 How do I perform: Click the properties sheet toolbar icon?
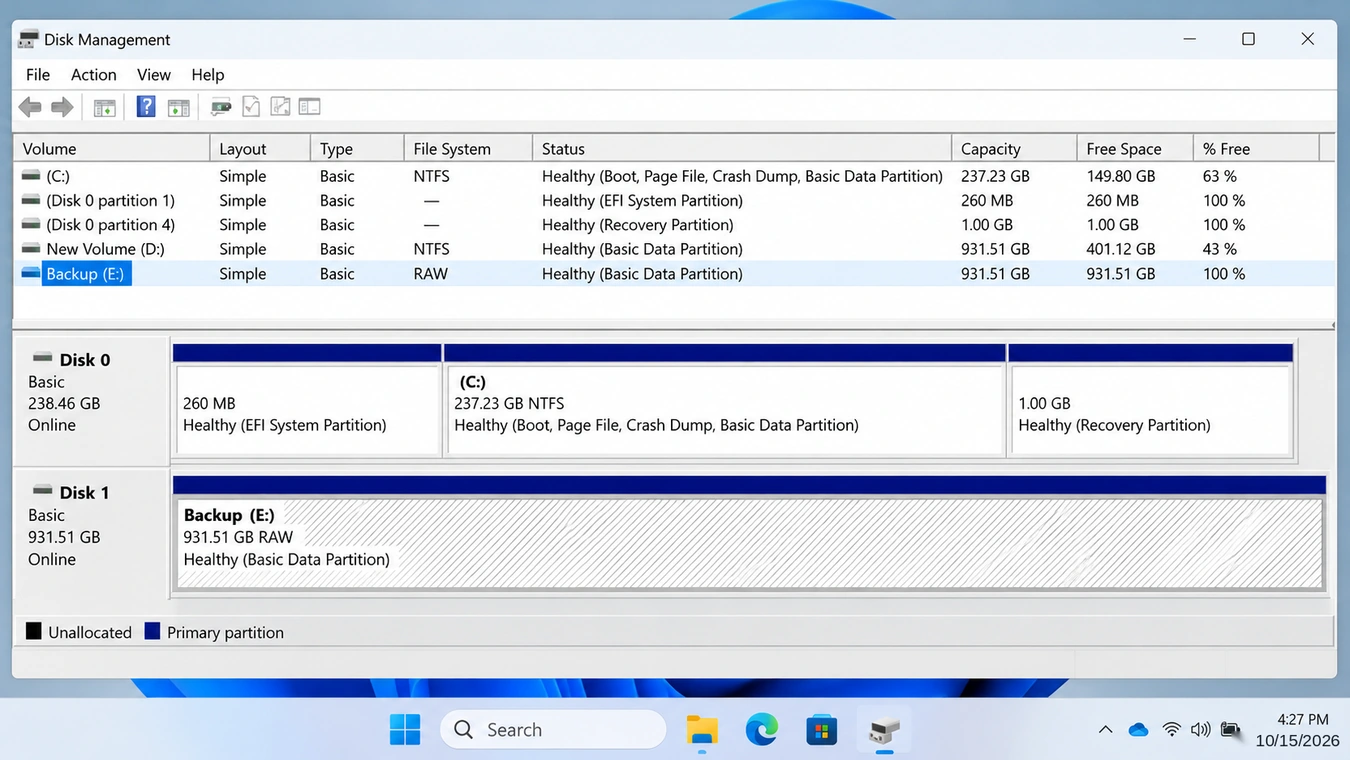pos(280,106)
